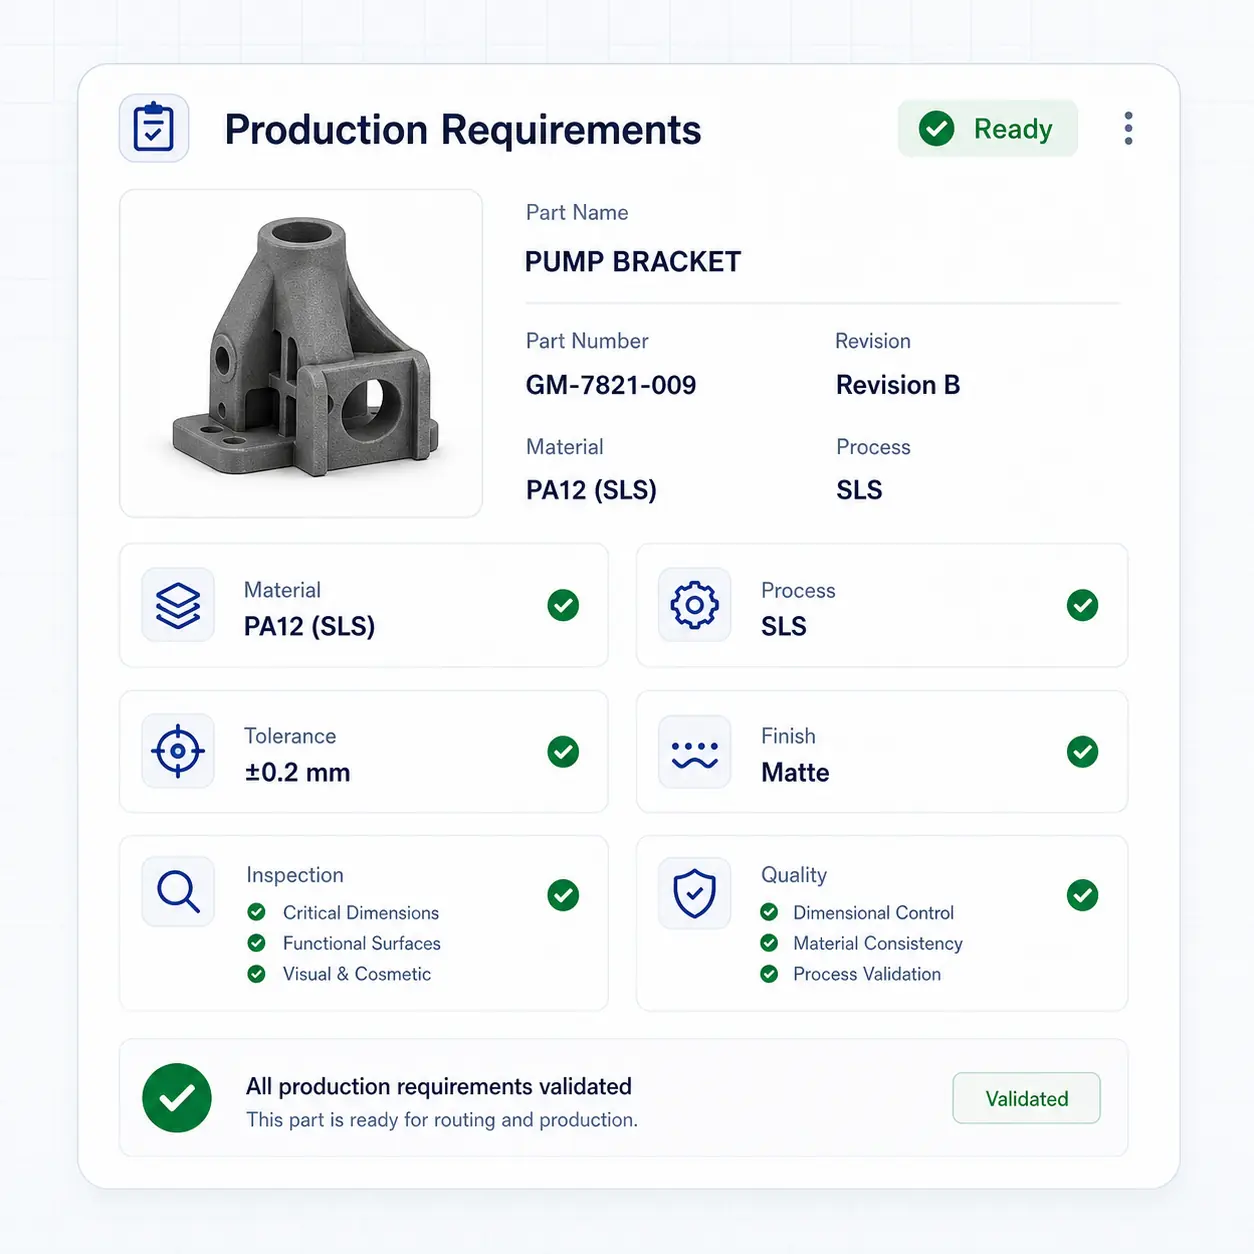The height and width of the screenshot is (1254, 1254).
Task: Click the Validated button
Action: click(1027, 1098)
